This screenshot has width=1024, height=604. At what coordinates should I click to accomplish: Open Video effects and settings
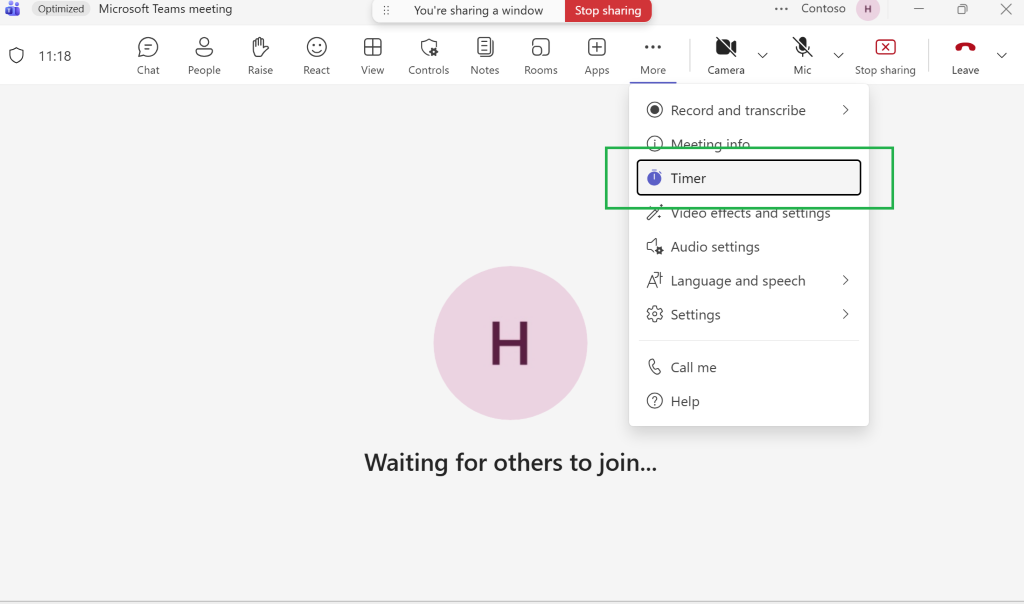coord(748,213)
